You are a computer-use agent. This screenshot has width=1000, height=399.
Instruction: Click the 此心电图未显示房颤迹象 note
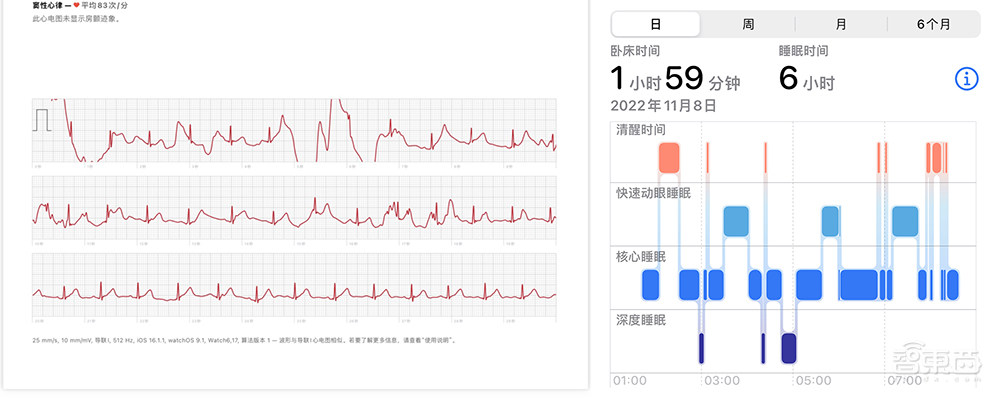coord(77,18)
